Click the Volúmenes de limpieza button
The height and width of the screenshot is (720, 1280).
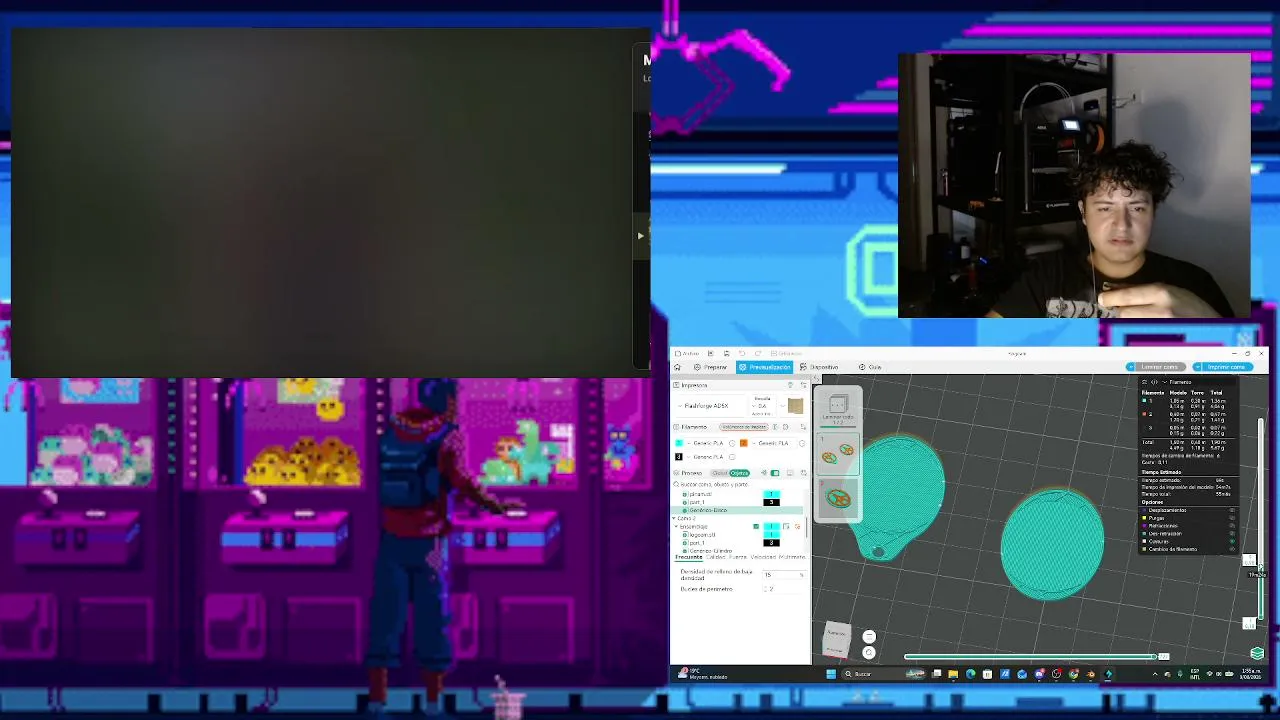point(743,427)
